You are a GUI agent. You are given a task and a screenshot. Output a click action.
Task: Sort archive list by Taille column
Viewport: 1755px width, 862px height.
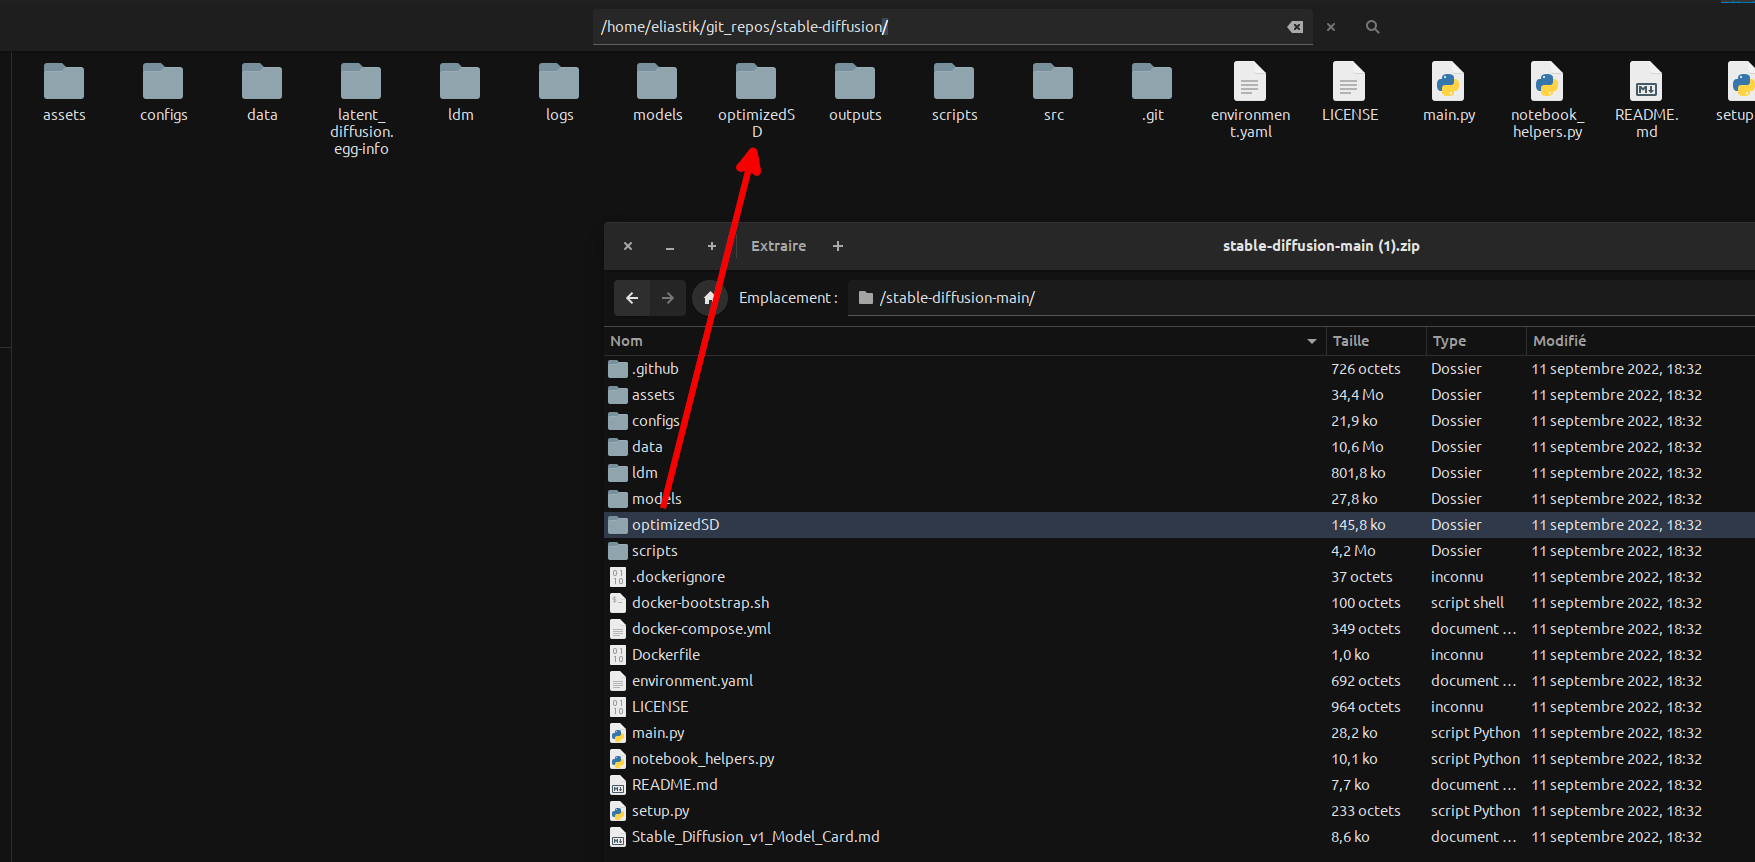[x=1376, y=341]
